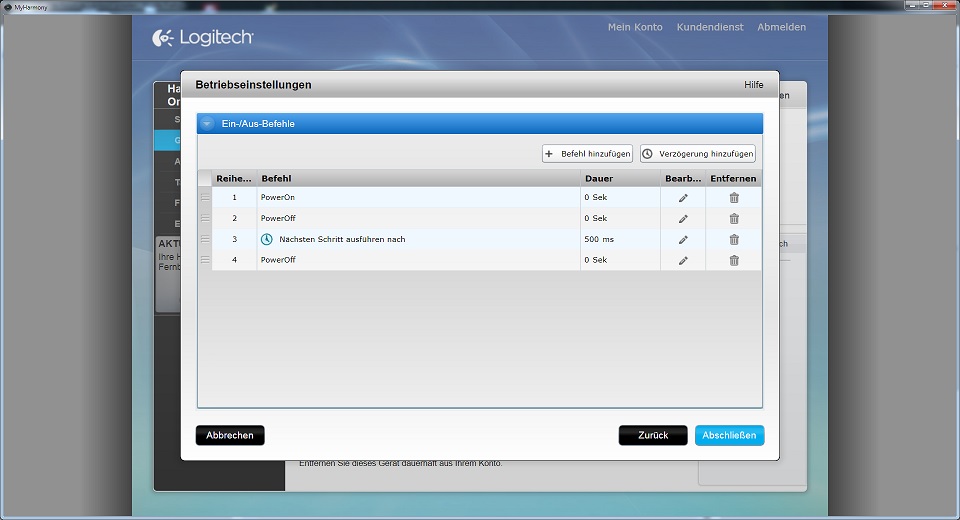
Task: Finish with the Abschließen button
Action: click(729, 436)
